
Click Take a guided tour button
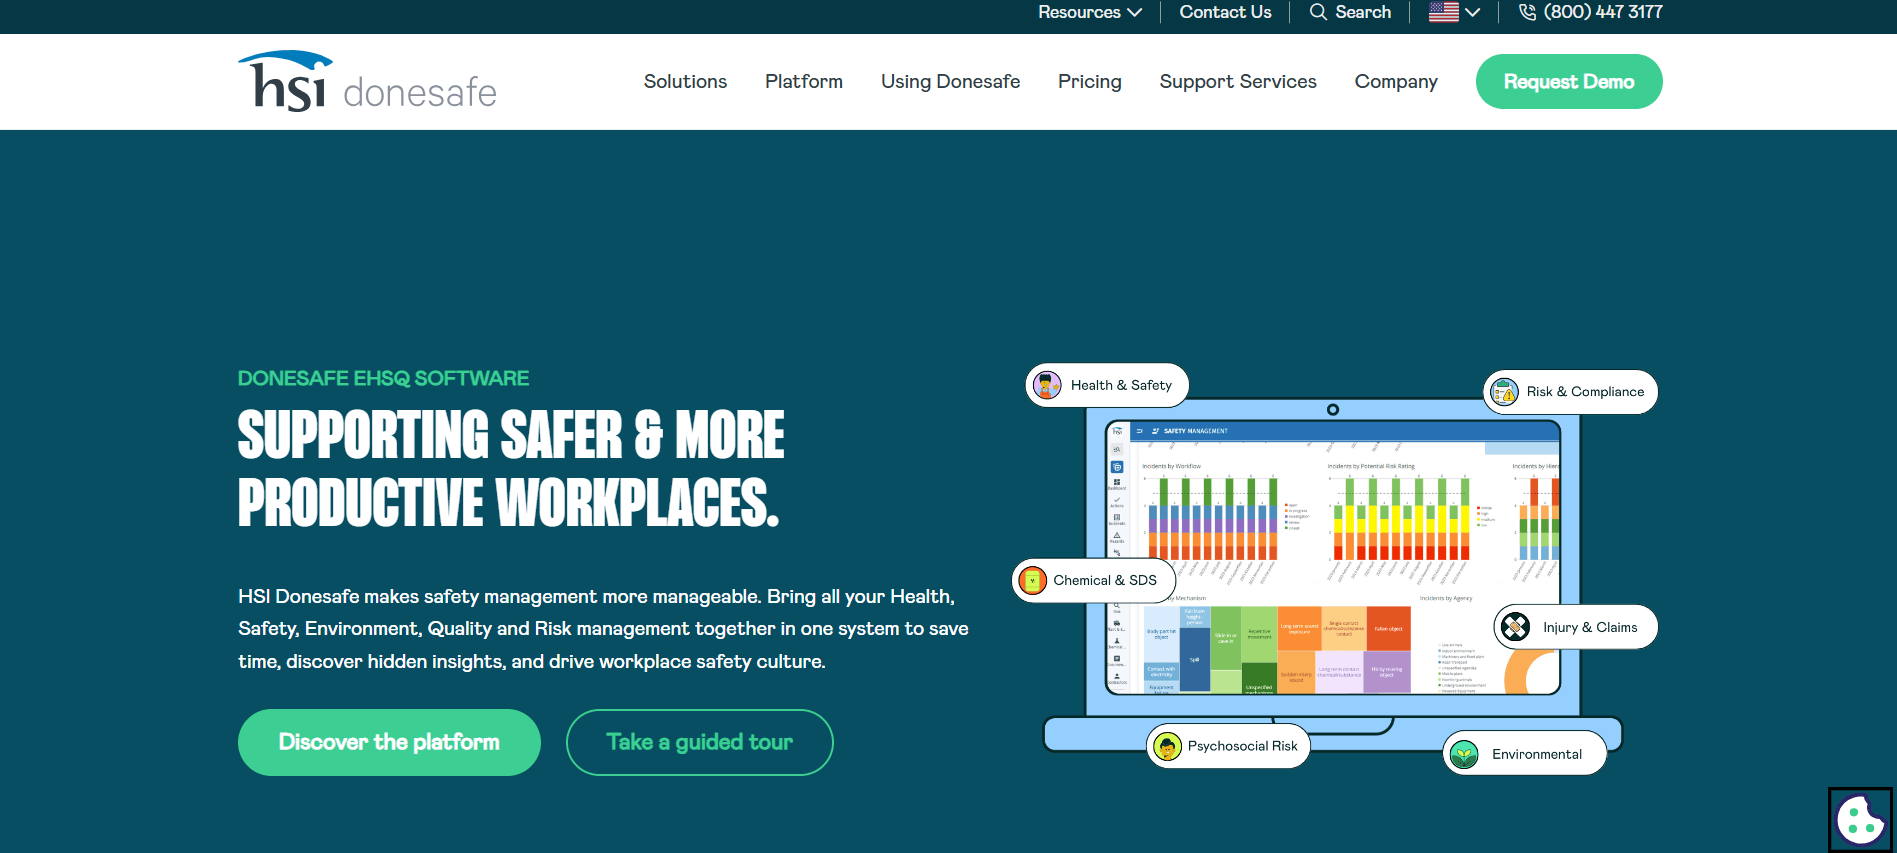(x=699, y=742)
